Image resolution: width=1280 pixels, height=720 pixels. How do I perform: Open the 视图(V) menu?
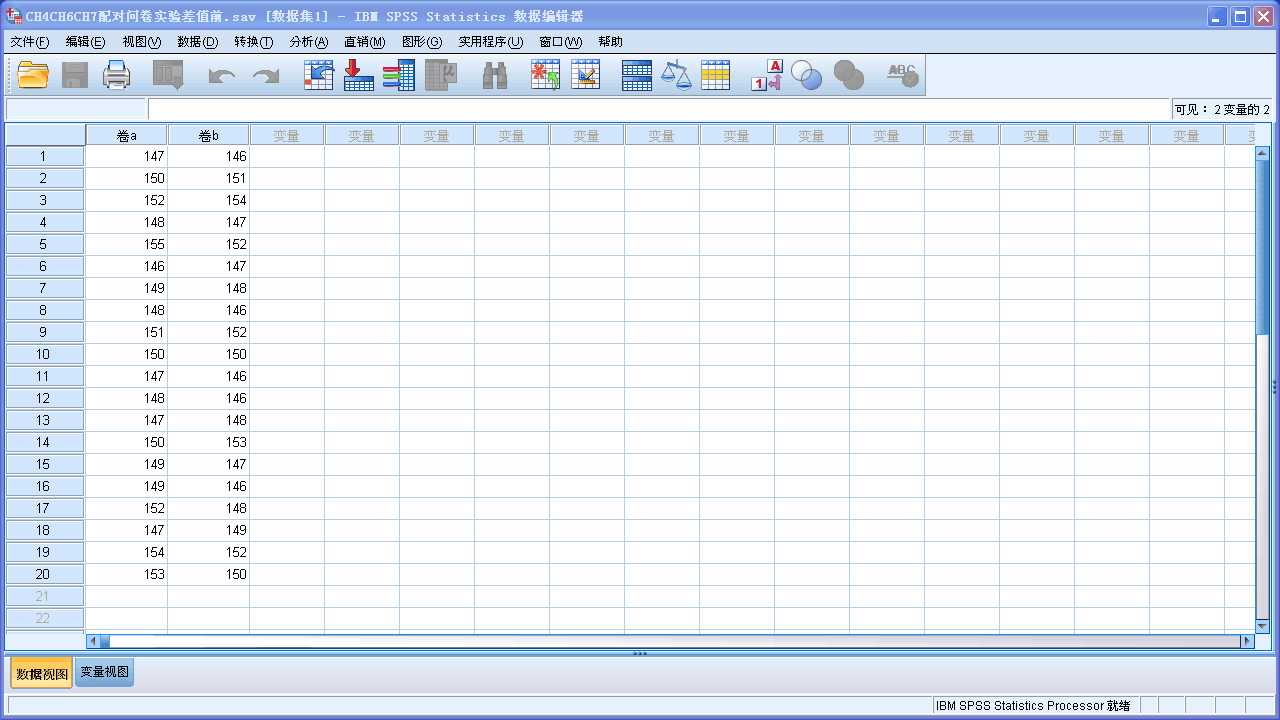(141, 42)
